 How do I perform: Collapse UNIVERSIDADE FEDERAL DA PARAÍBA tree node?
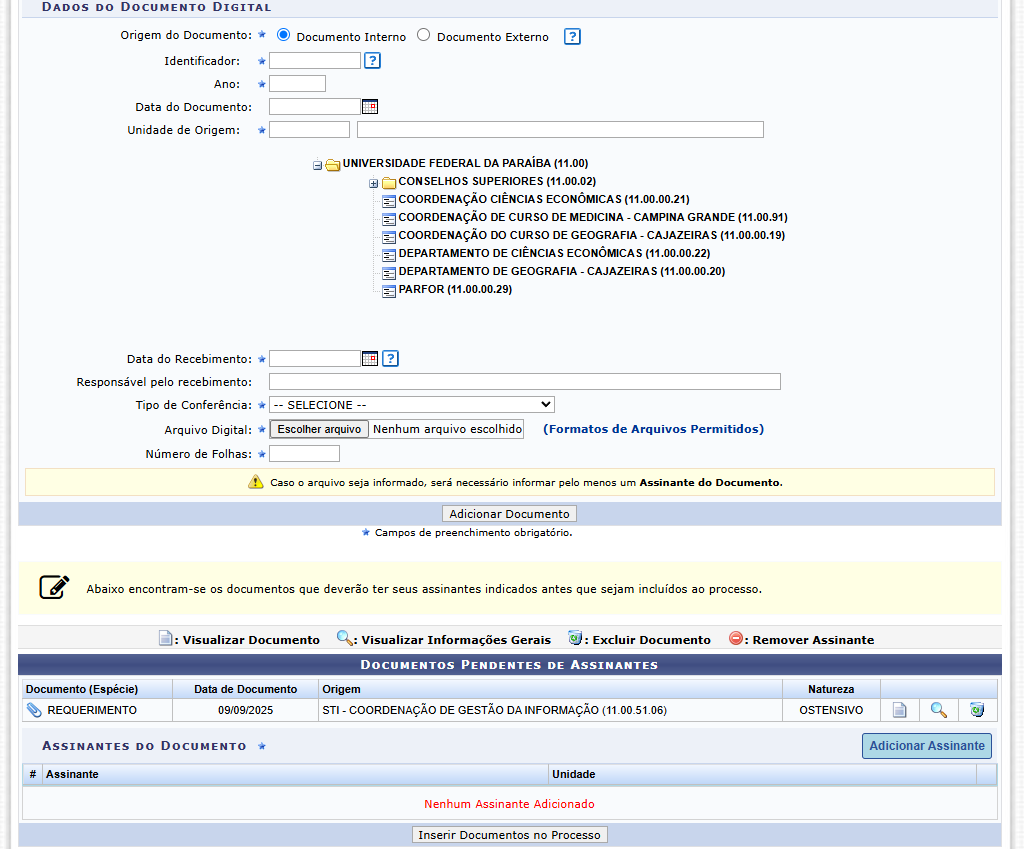coord(317,165)
